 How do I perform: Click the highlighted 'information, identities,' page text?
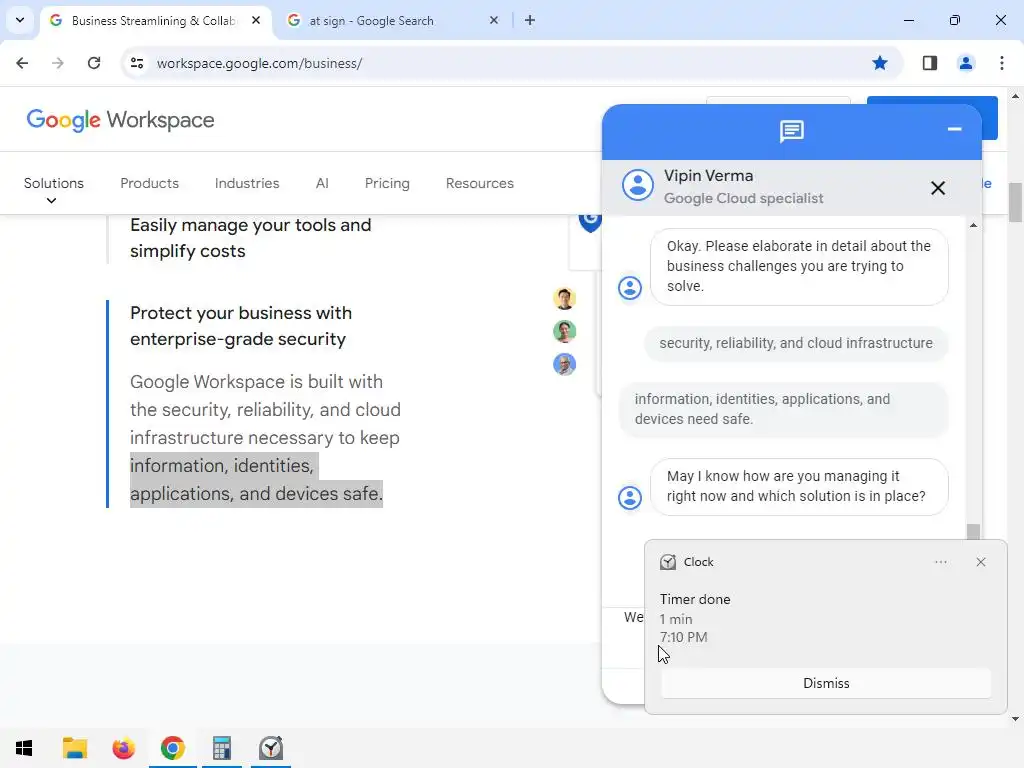[222, 466]
